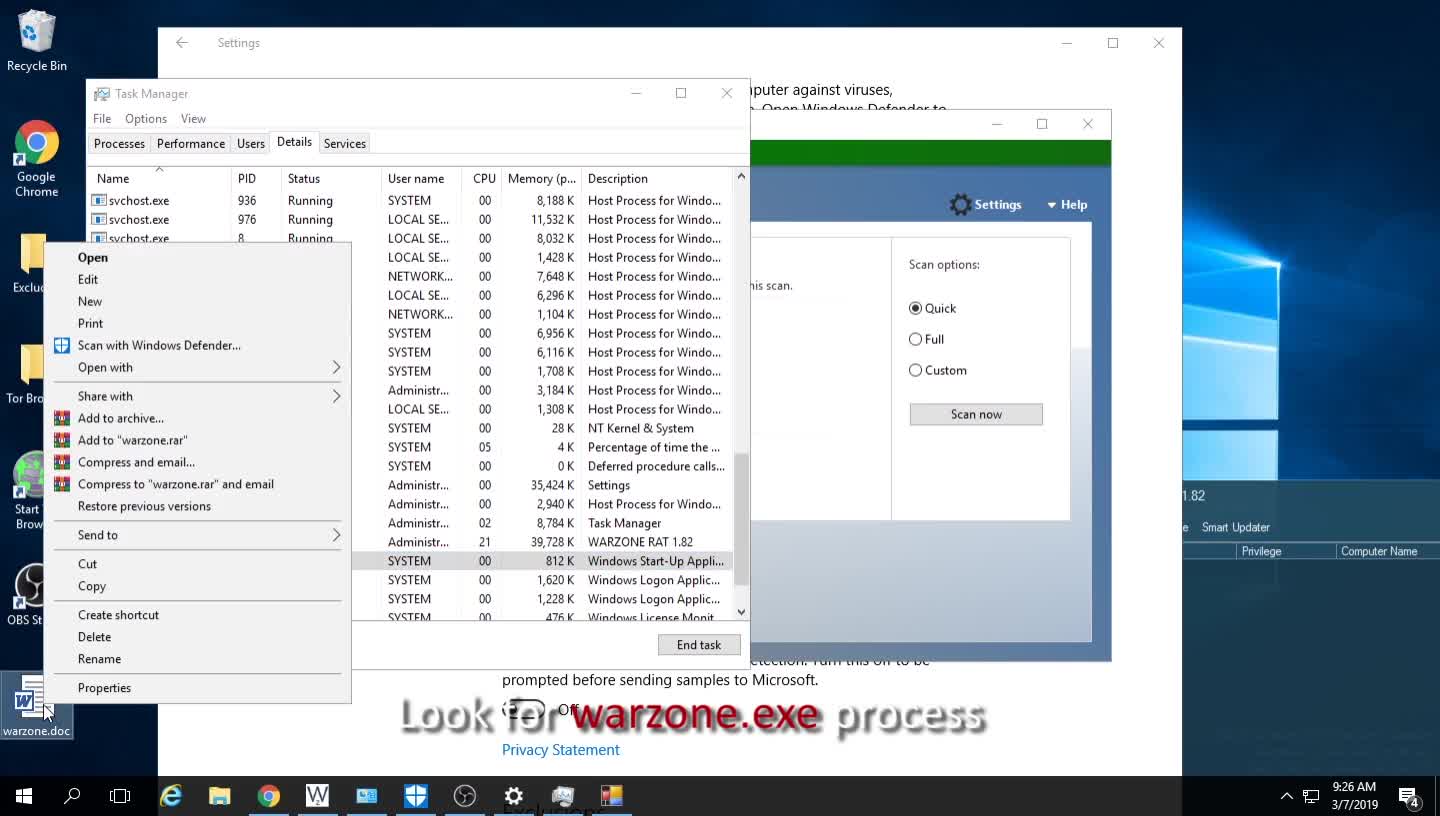Open File Explorer from the taskbar
Screen dimensions: 1440x816
pyautogui.click(x=220, y=796)
